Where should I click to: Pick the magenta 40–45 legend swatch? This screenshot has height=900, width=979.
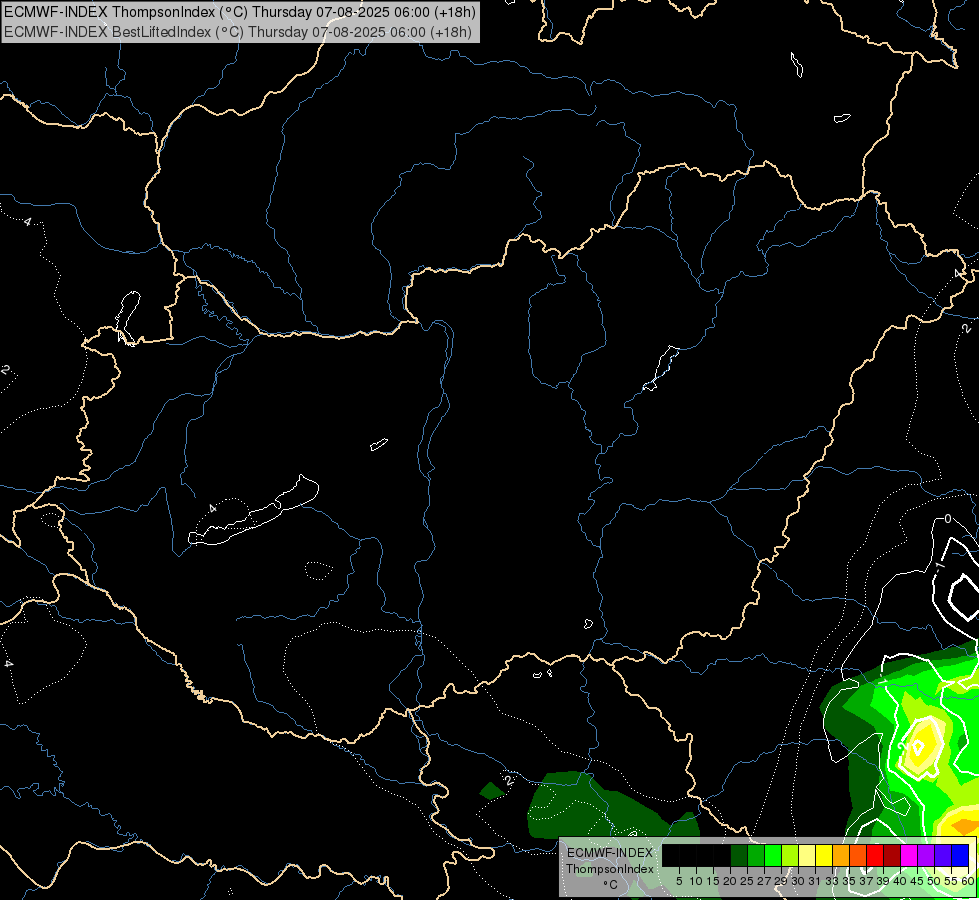[x=909, y=855]
